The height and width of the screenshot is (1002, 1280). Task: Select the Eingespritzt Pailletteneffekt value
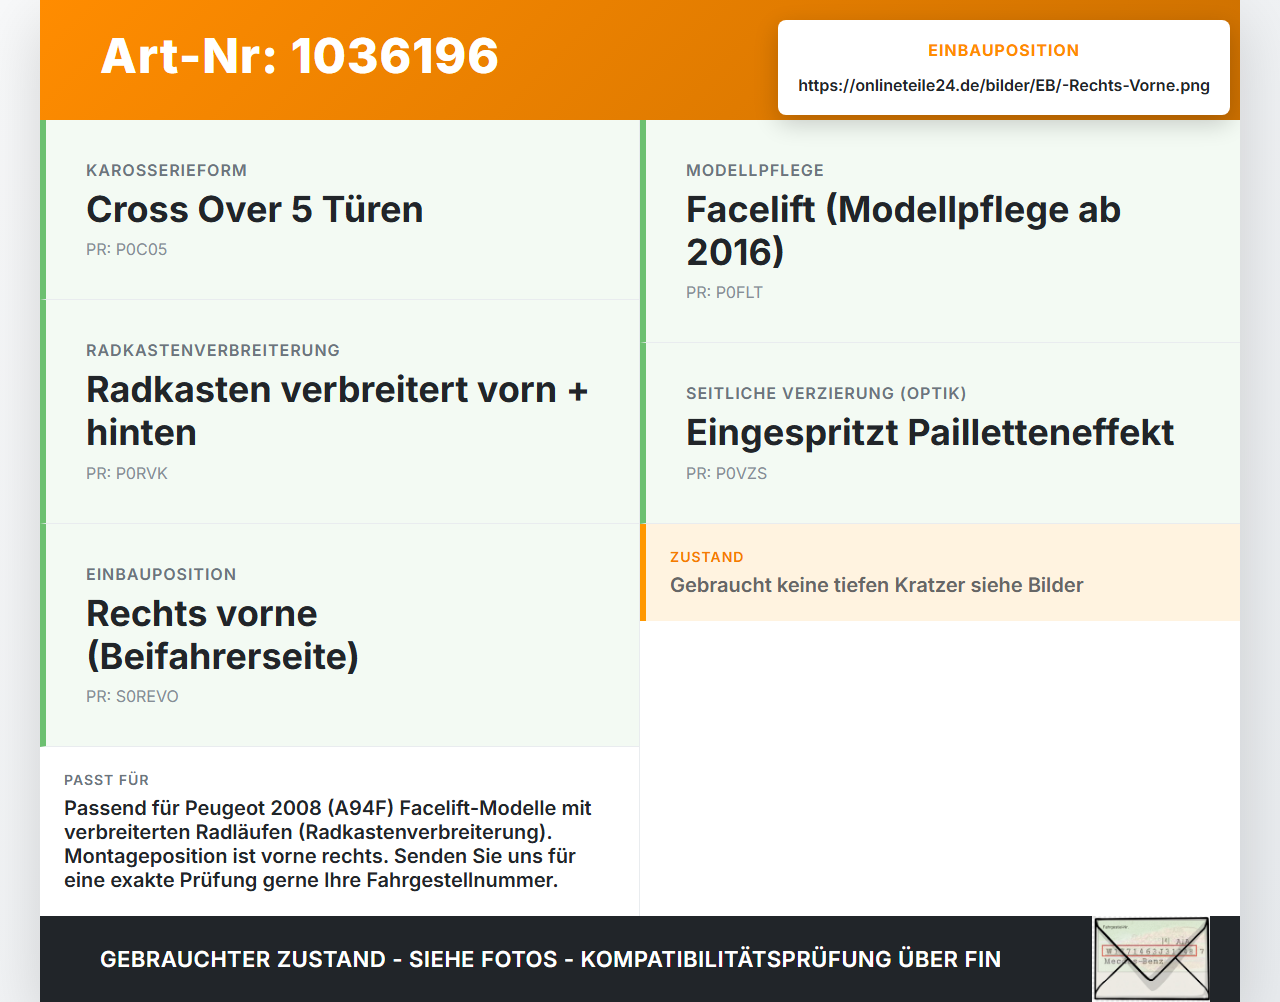coord(930,433)
